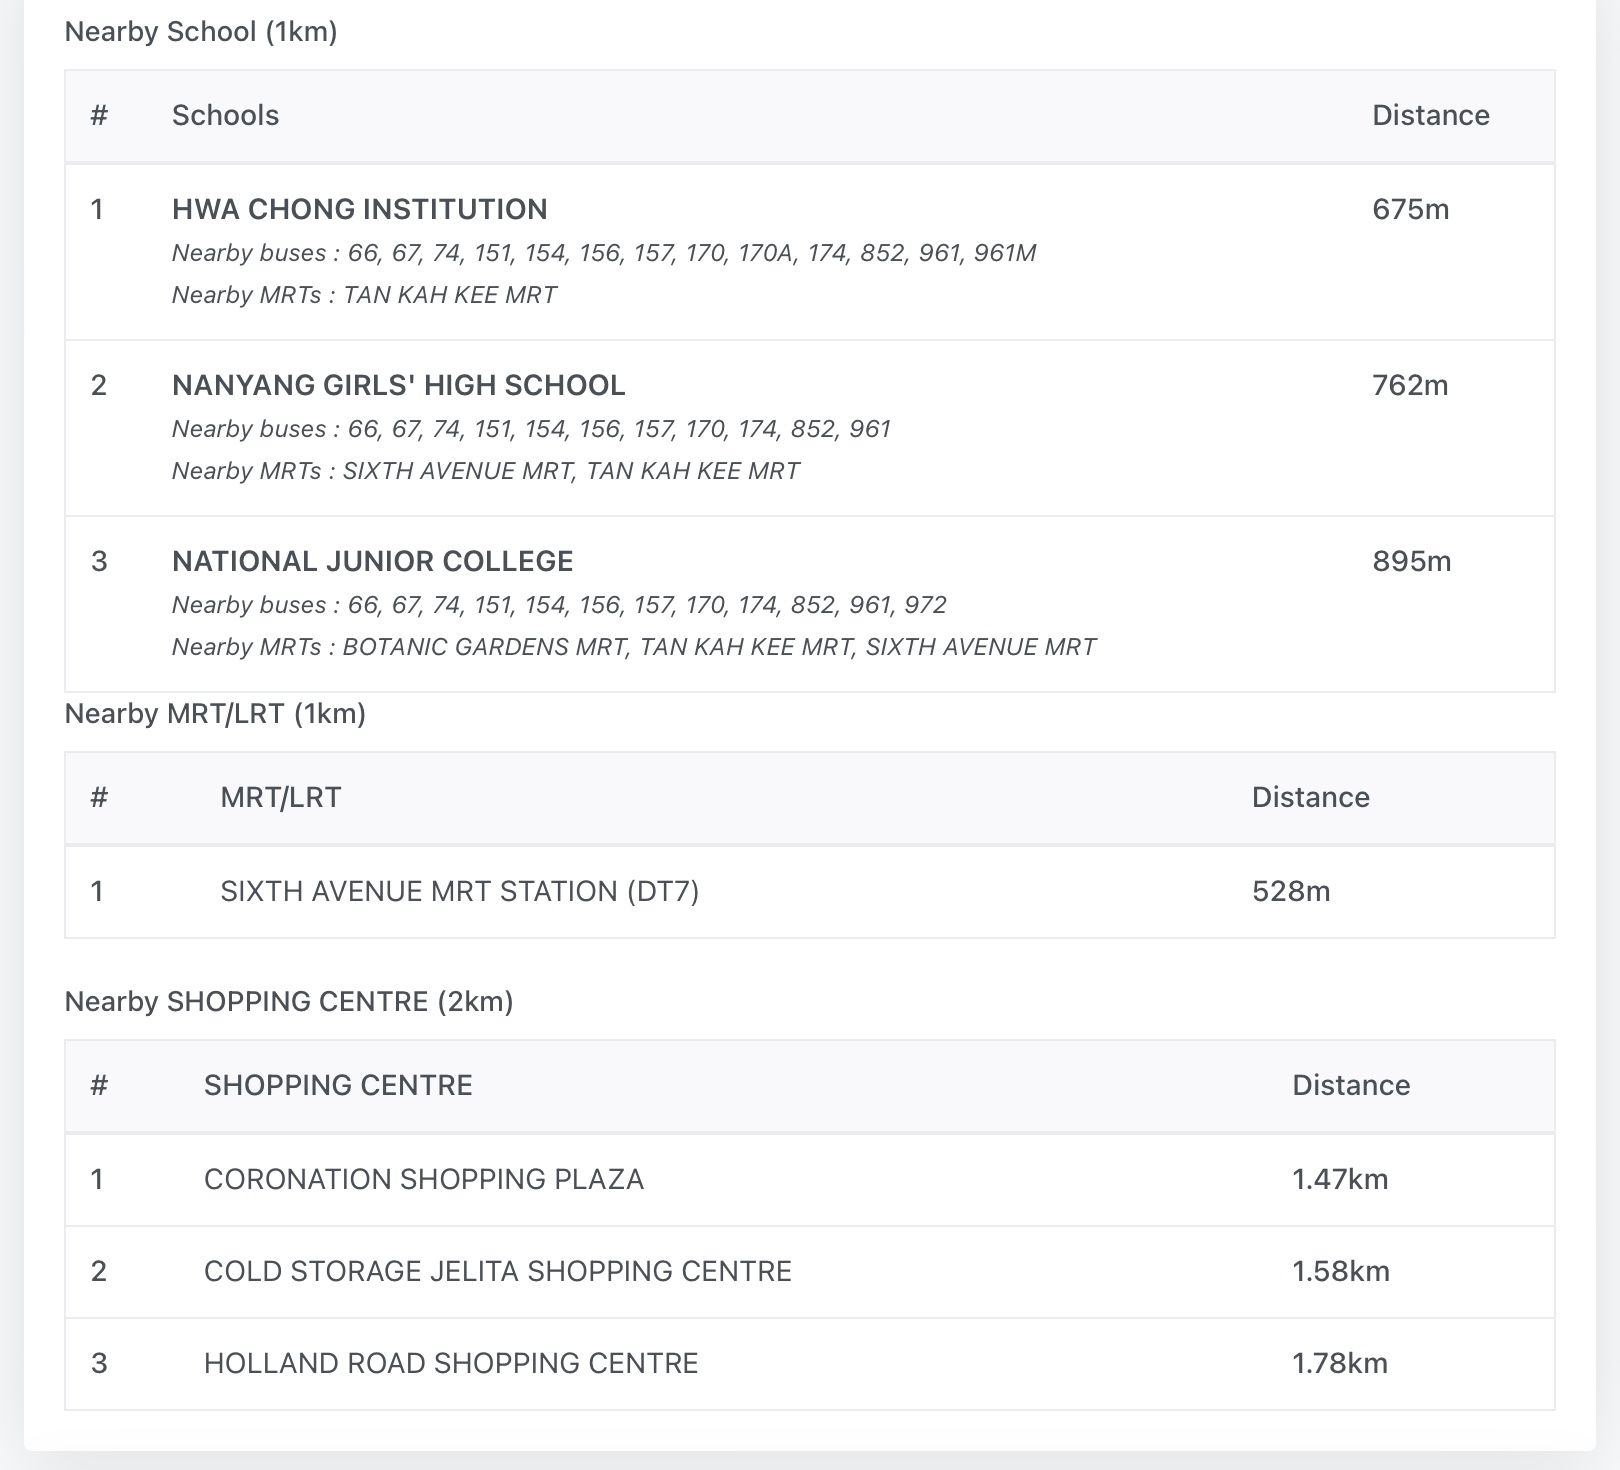The image size is (1620, 1470).
Task: Click Nanyang Girls' nearby MRTs line
Action: [x=485, y=471]
